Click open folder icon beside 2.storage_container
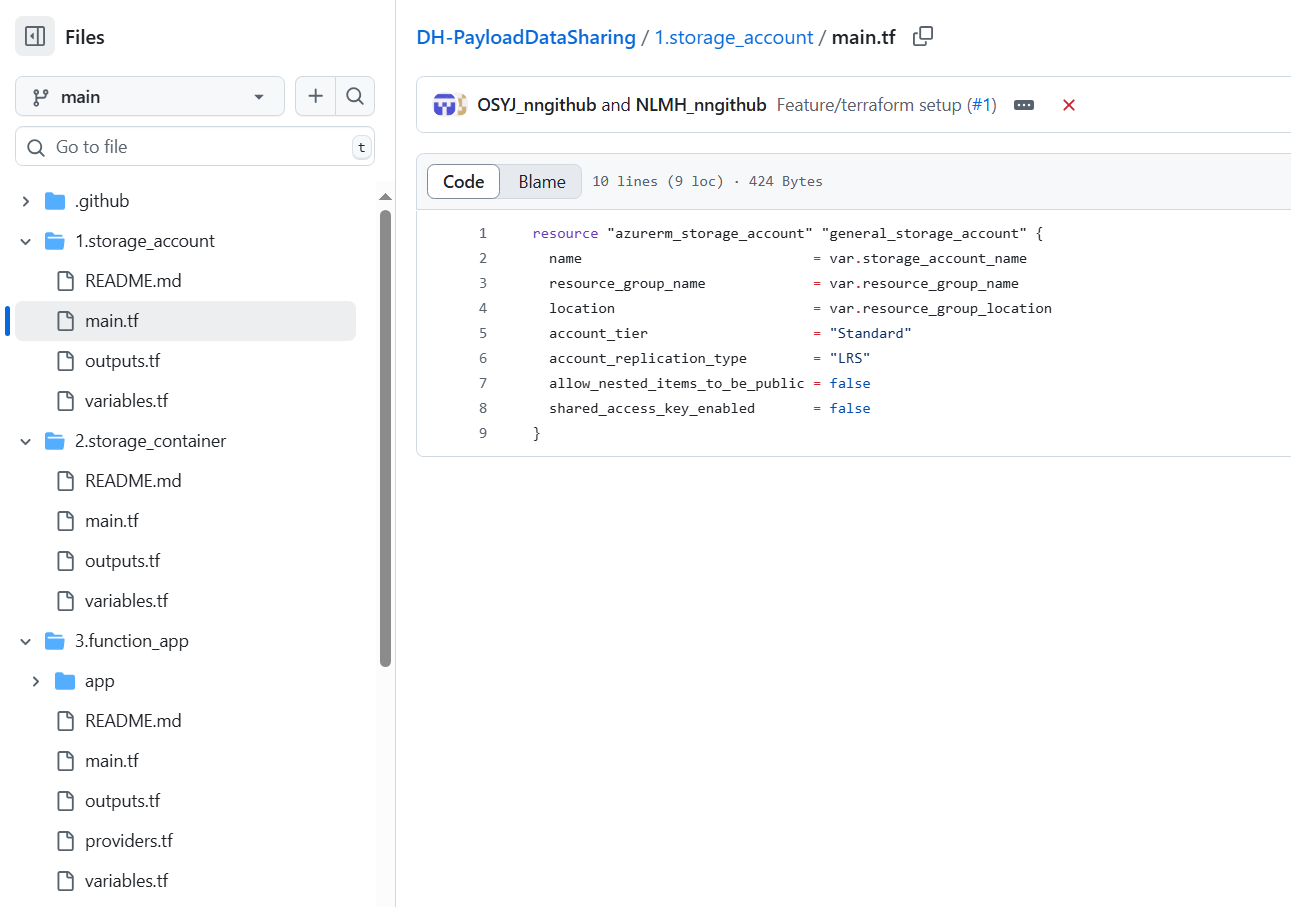1291x907 pixels. [x=55, y=441]
